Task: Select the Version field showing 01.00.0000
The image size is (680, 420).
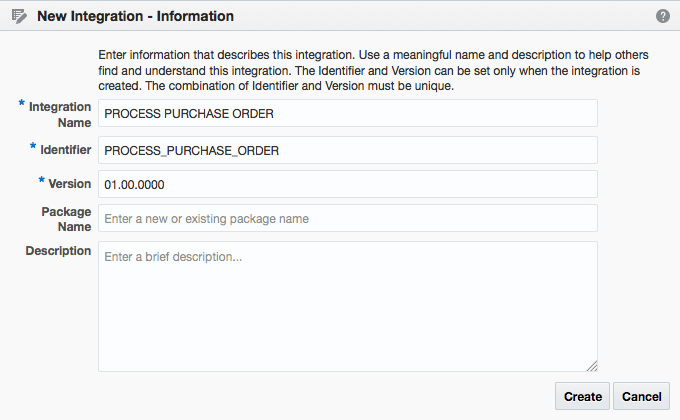Action: tap(348, 184)
